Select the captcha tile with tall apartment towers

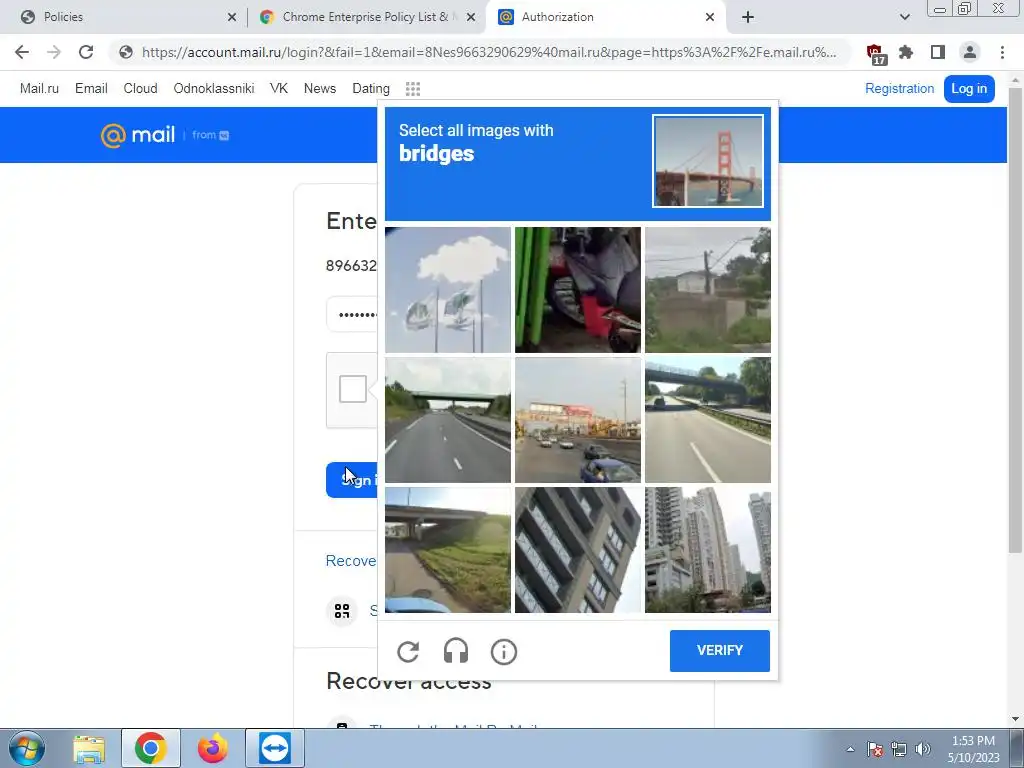point(708,550)
